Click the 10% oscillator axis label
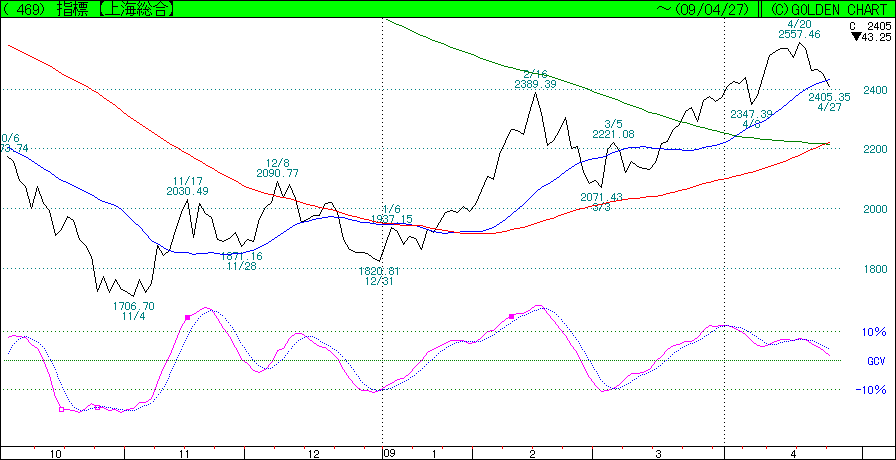The width and height of the screenshot is (896, 460). tap(875, 332)
